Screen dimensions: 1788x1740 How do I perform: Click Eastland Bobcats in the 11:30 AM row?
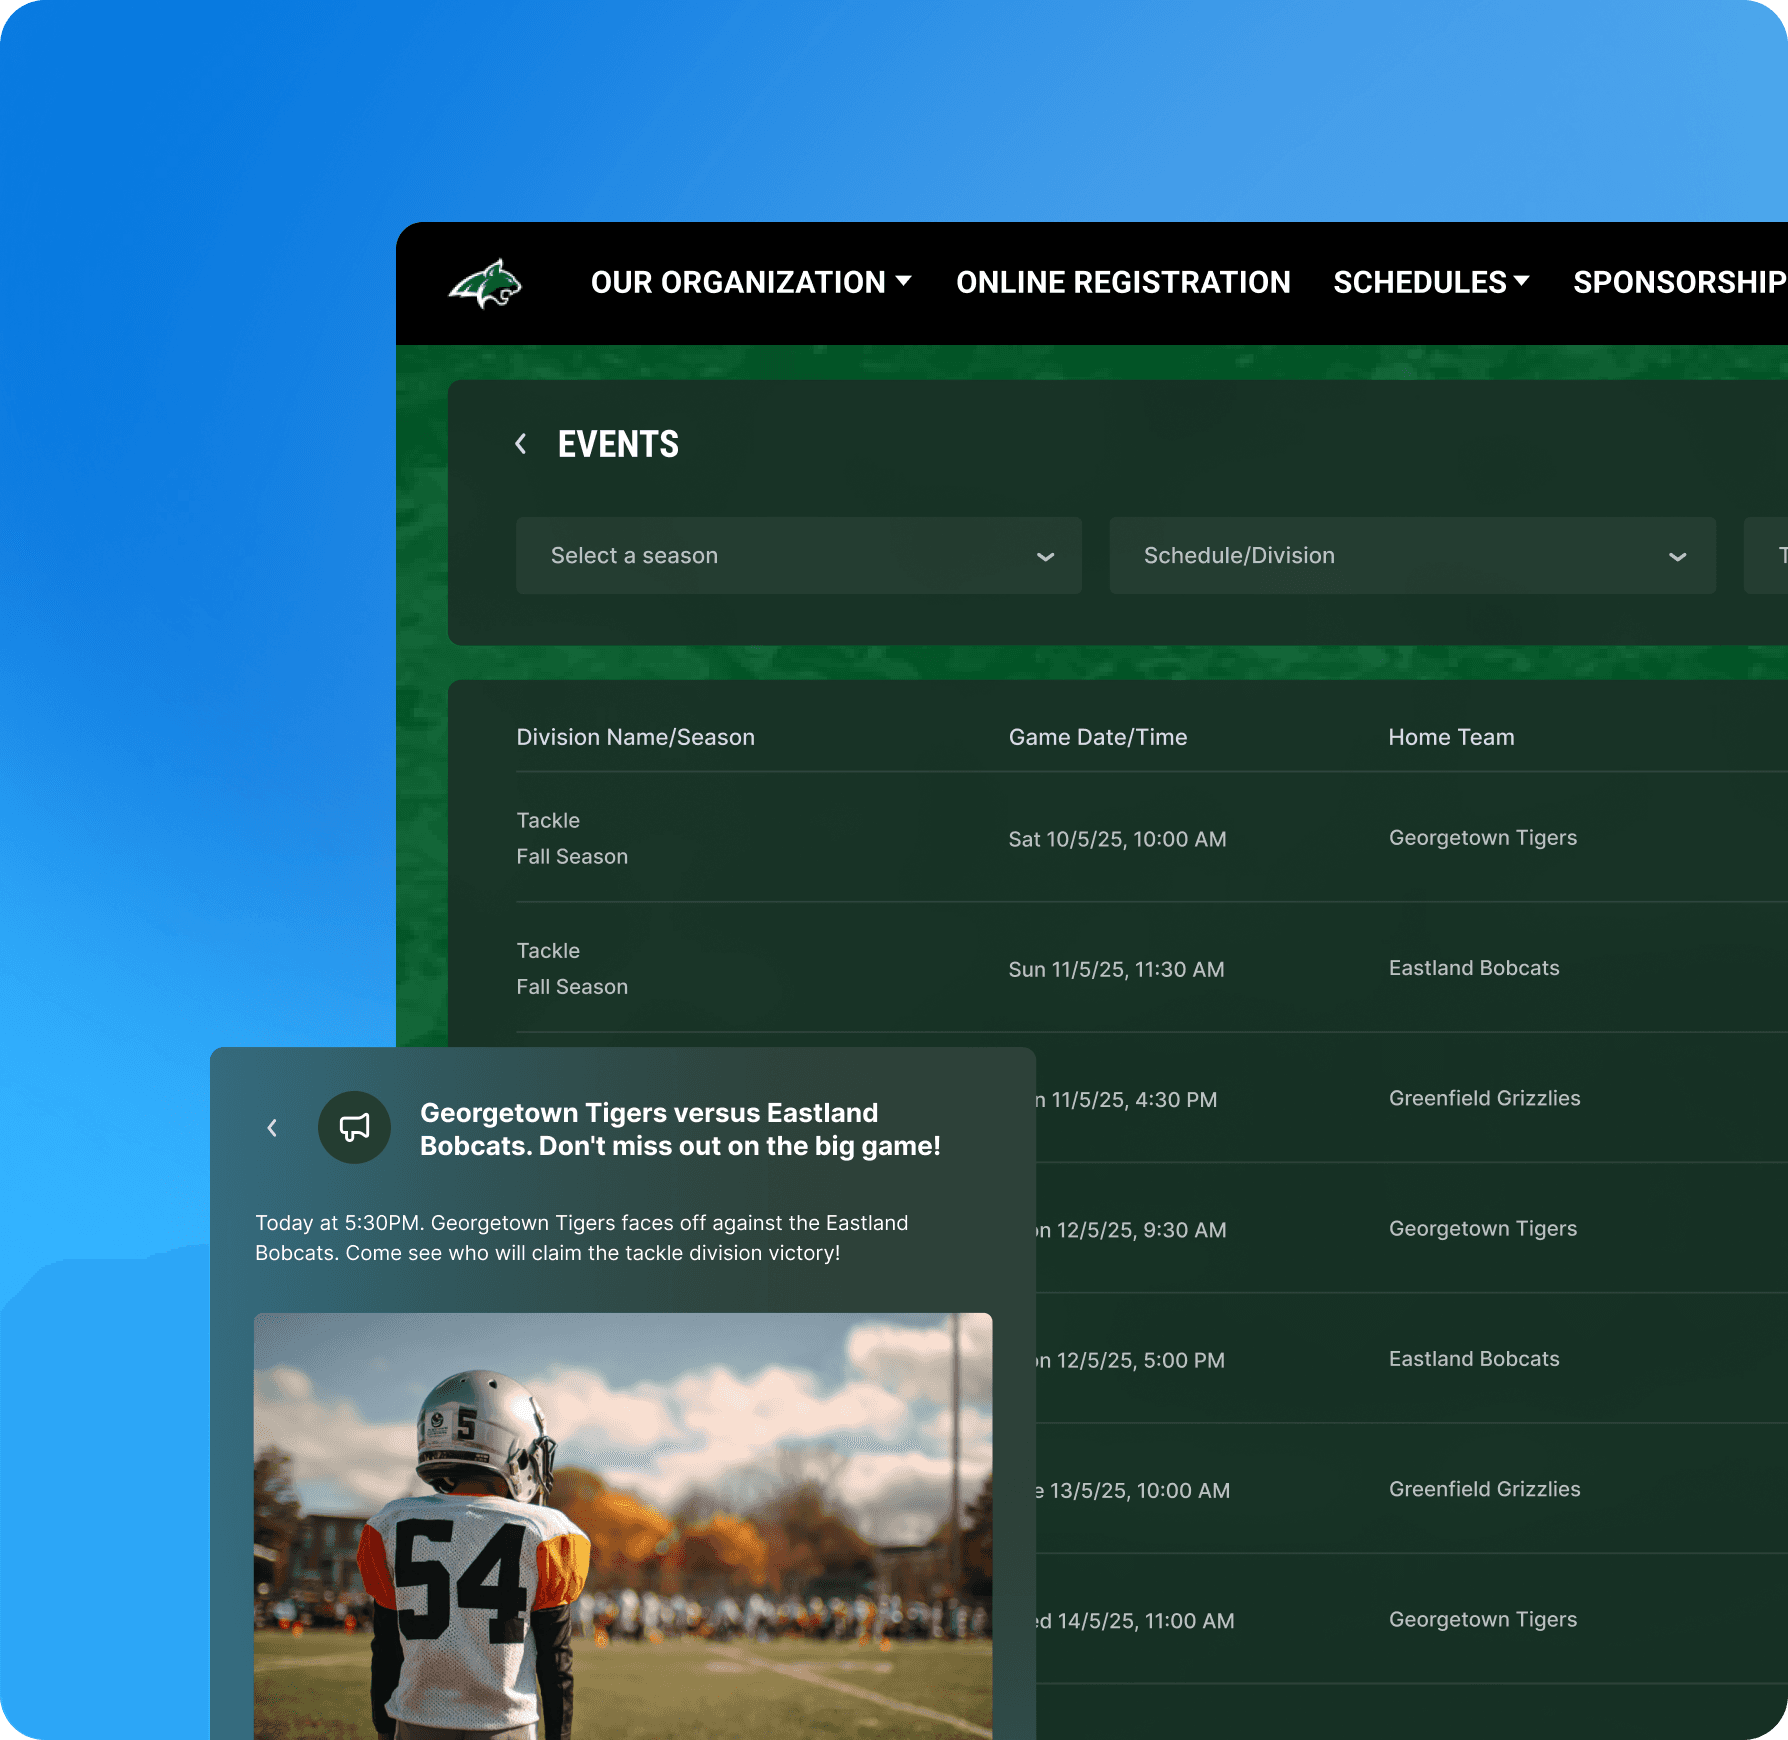click(x=1474, y=968)
